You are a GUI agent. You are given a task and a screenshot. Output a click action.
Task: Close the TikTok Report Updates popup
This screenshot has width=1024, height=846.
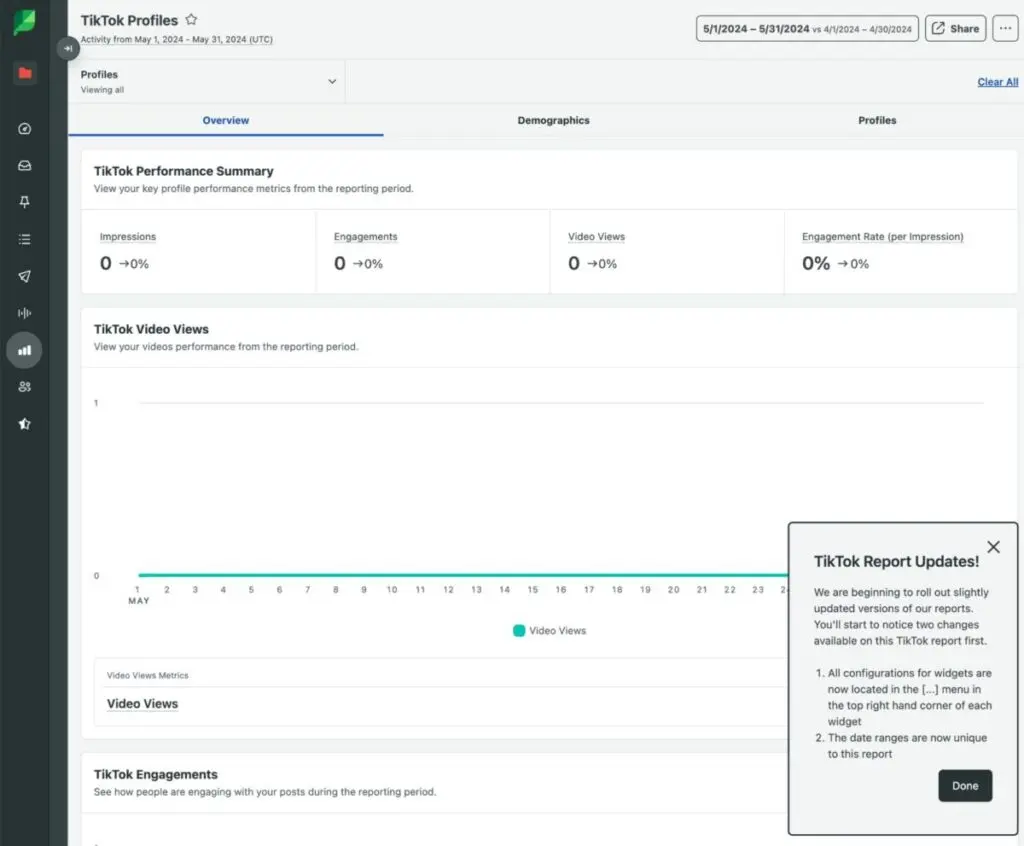[993, 547]
